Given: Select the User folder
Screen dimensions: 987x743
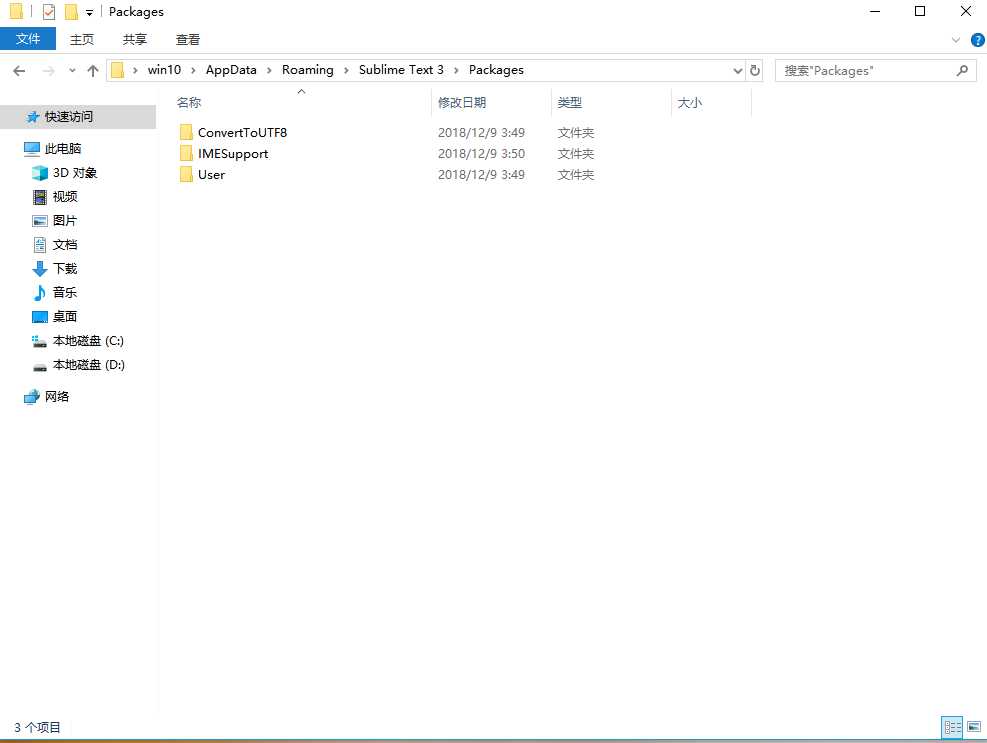Looking at the screenshot, I should [x=212, y=174].
